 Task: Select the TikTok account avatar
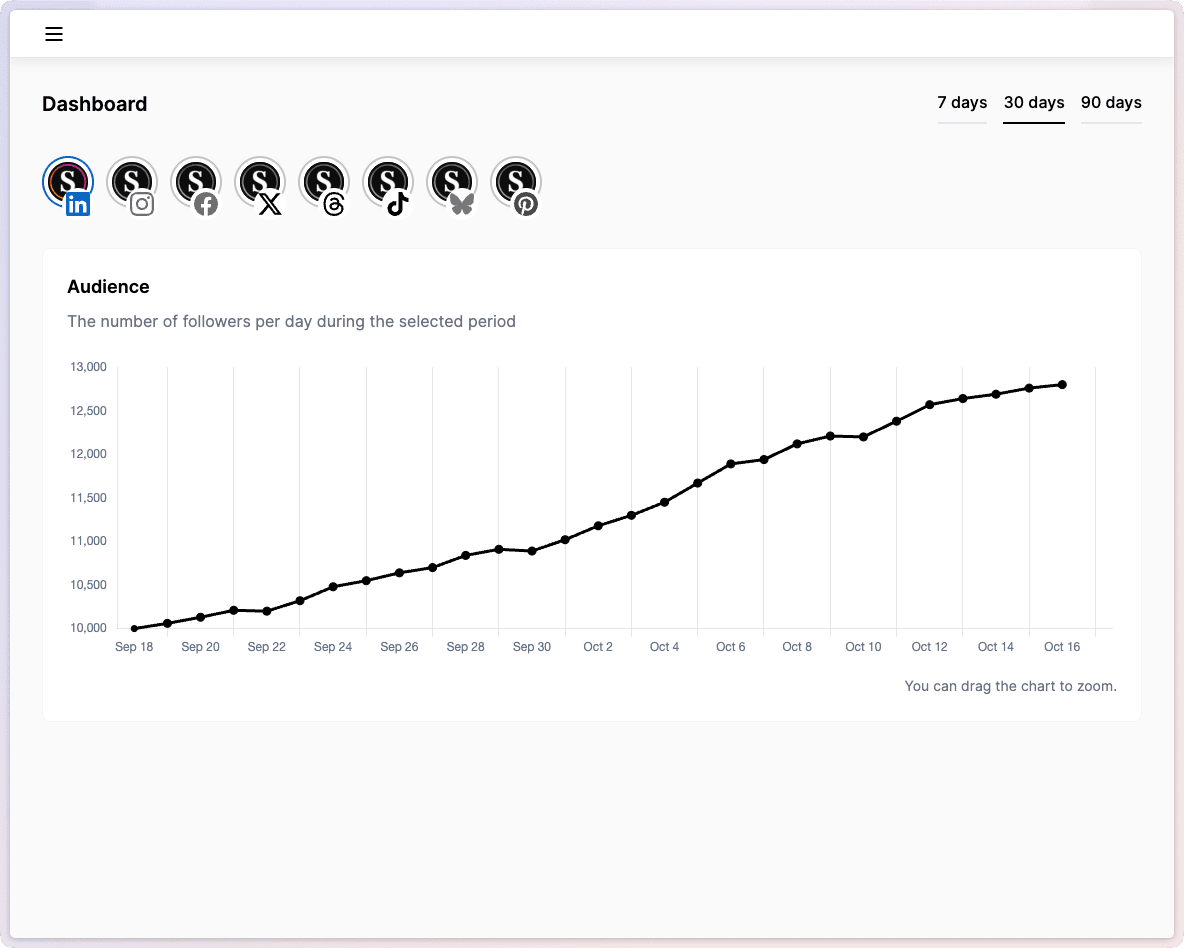tap(388, 183)
